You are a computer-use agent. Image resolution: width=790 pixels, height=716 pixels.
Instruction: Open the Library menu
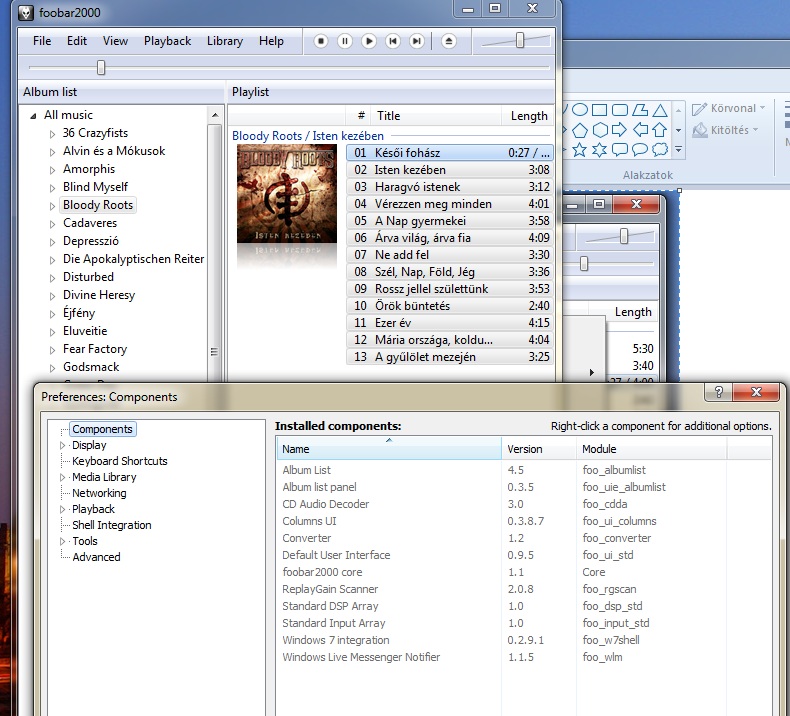(225, 41)
